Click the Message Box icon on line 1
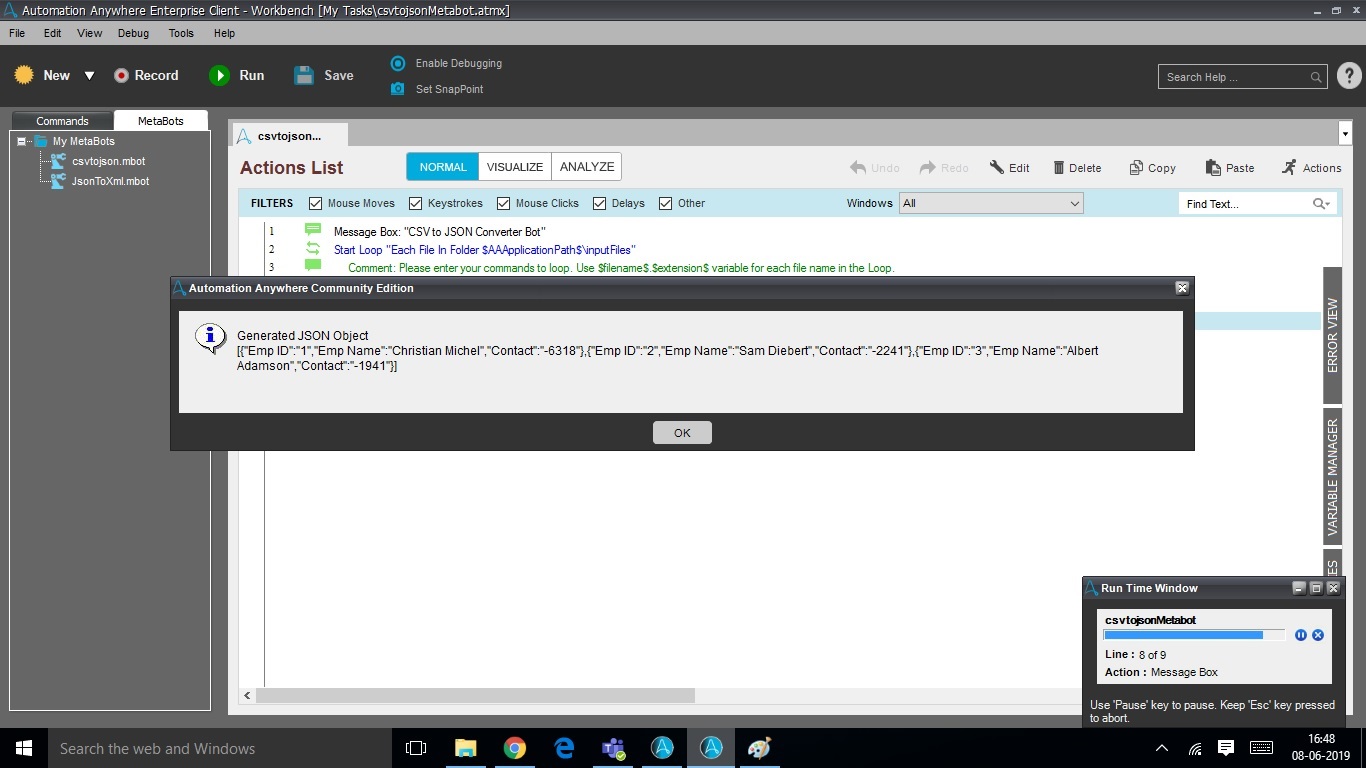This screenshot has width=1366, height=768. tap(313, 231)
